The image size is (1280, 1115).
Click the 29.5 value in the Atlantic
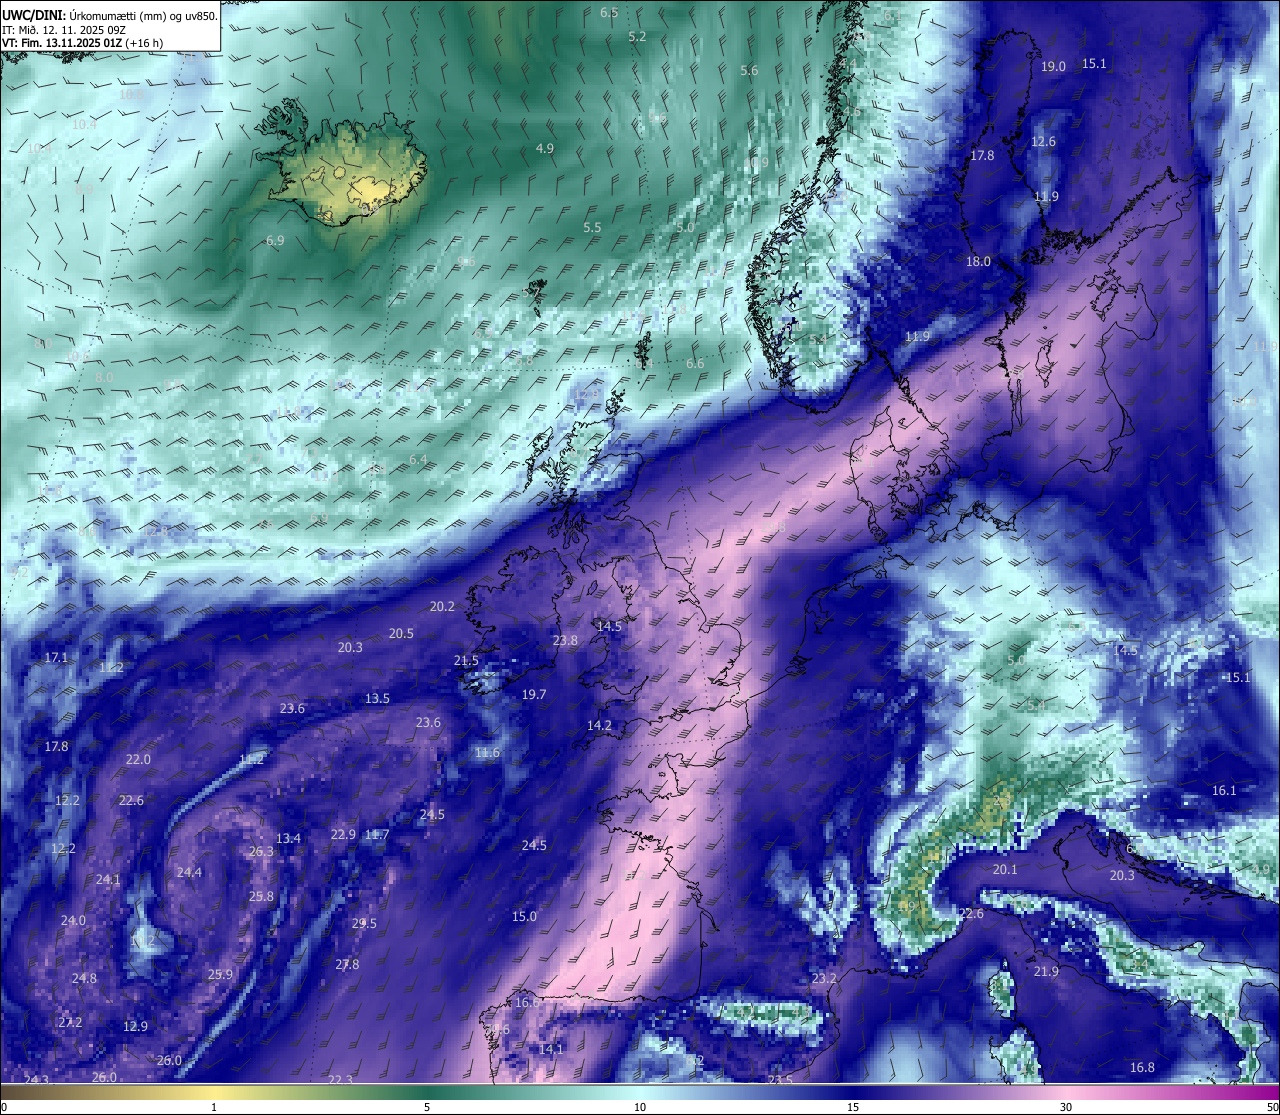pos(364,923)
